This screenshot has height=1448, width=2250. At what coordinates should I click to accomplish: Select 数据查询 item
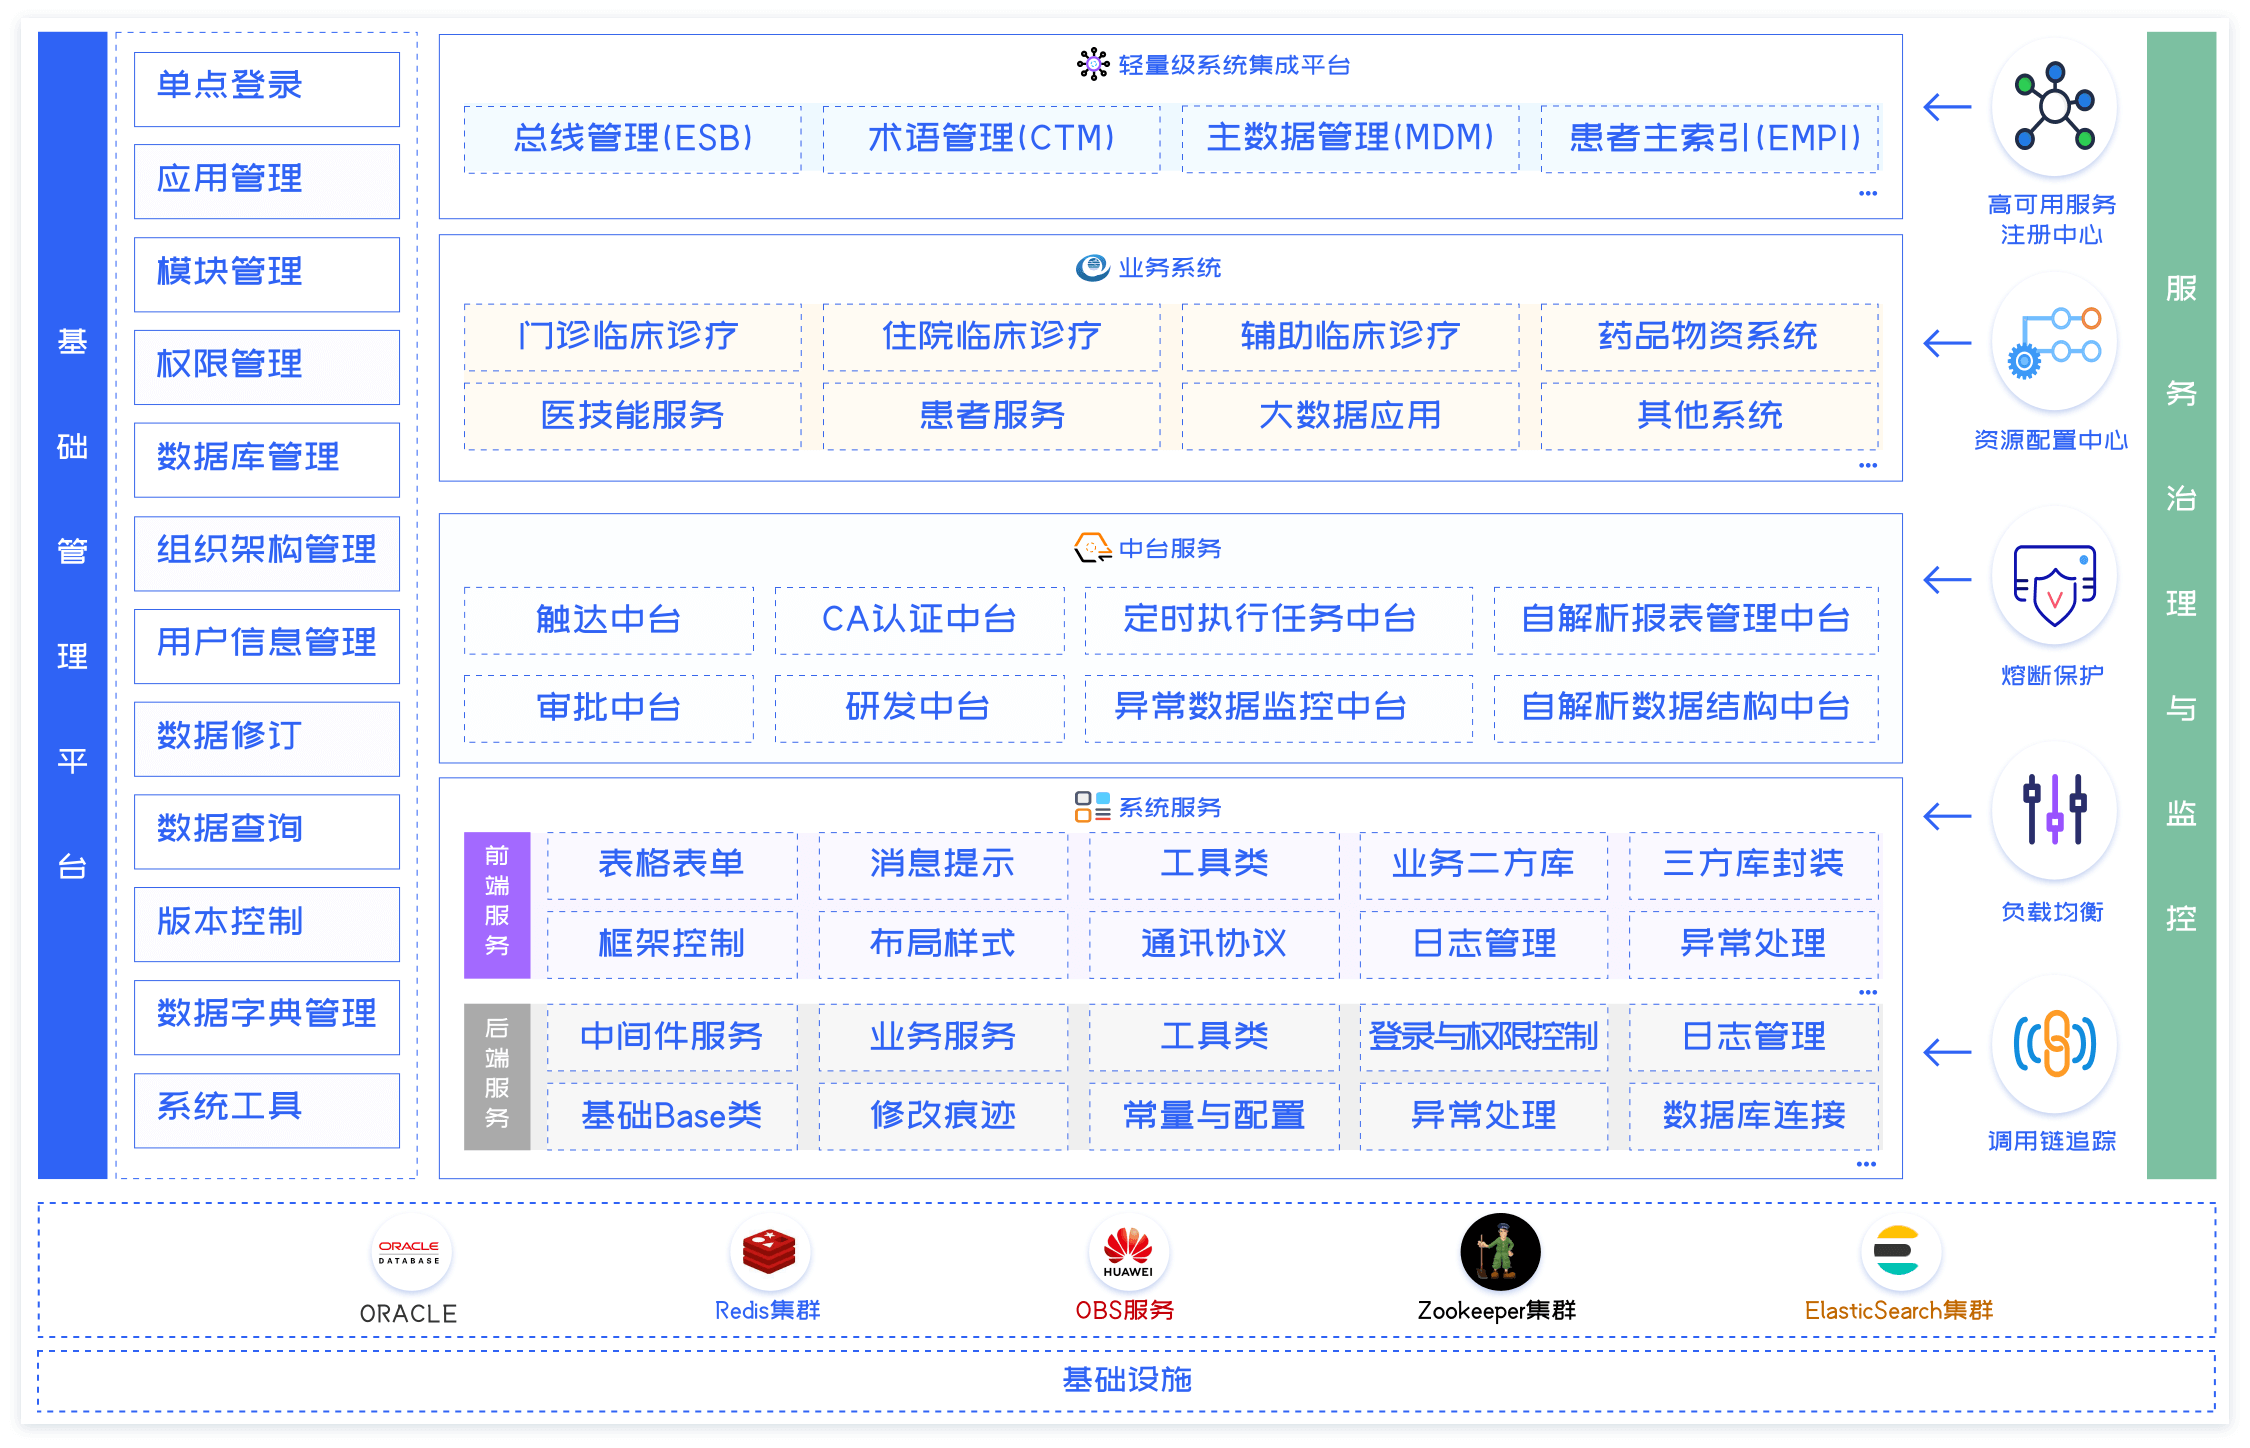(x=267, y=832)
